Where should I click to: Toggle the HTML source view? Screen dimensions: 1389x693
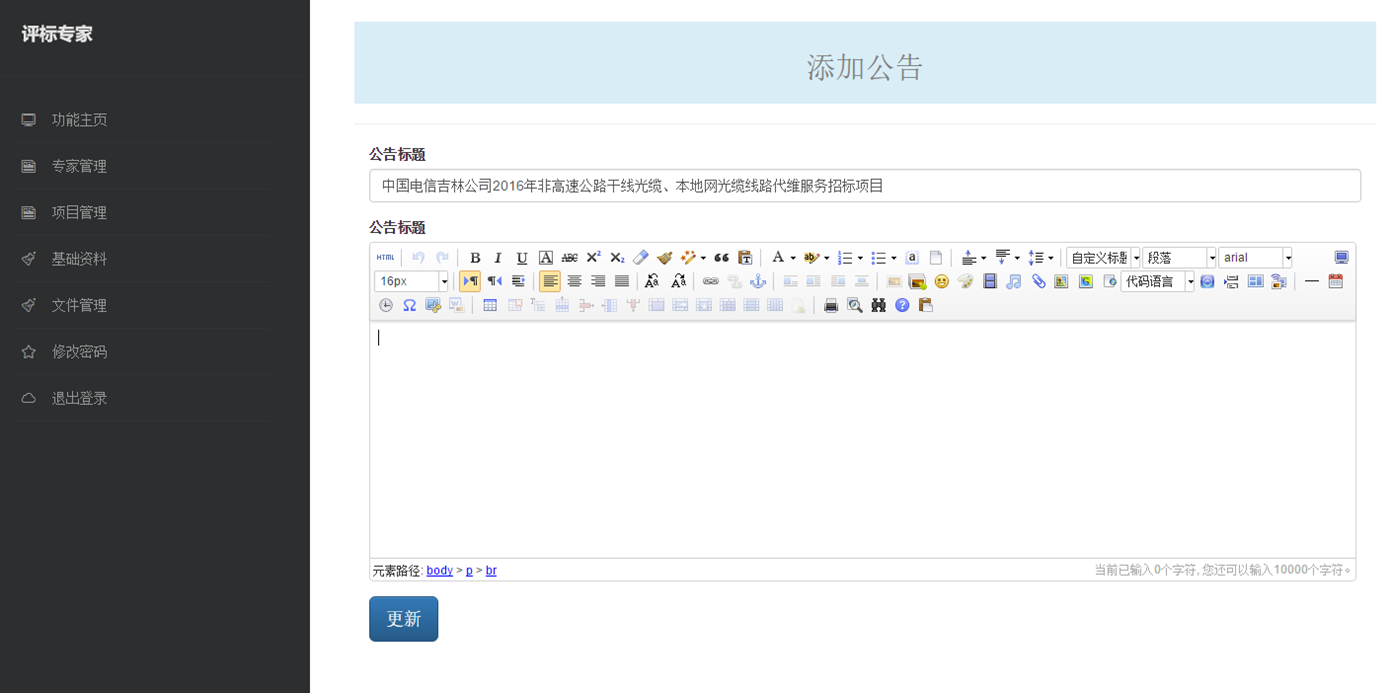[385, 257]
